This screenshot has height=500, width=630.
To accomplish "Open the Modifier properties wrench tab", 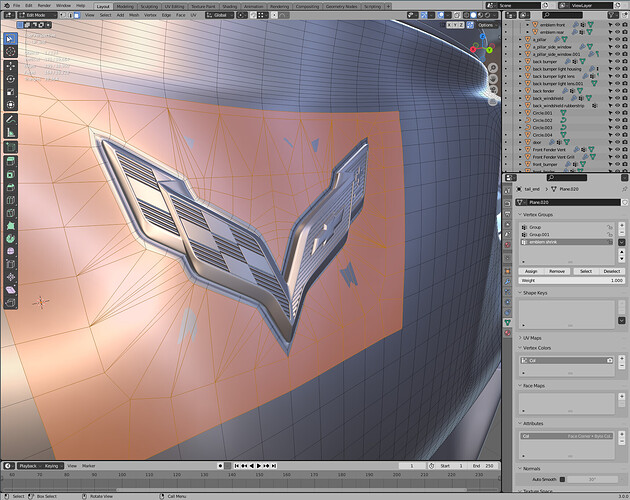I will point(507,282).
